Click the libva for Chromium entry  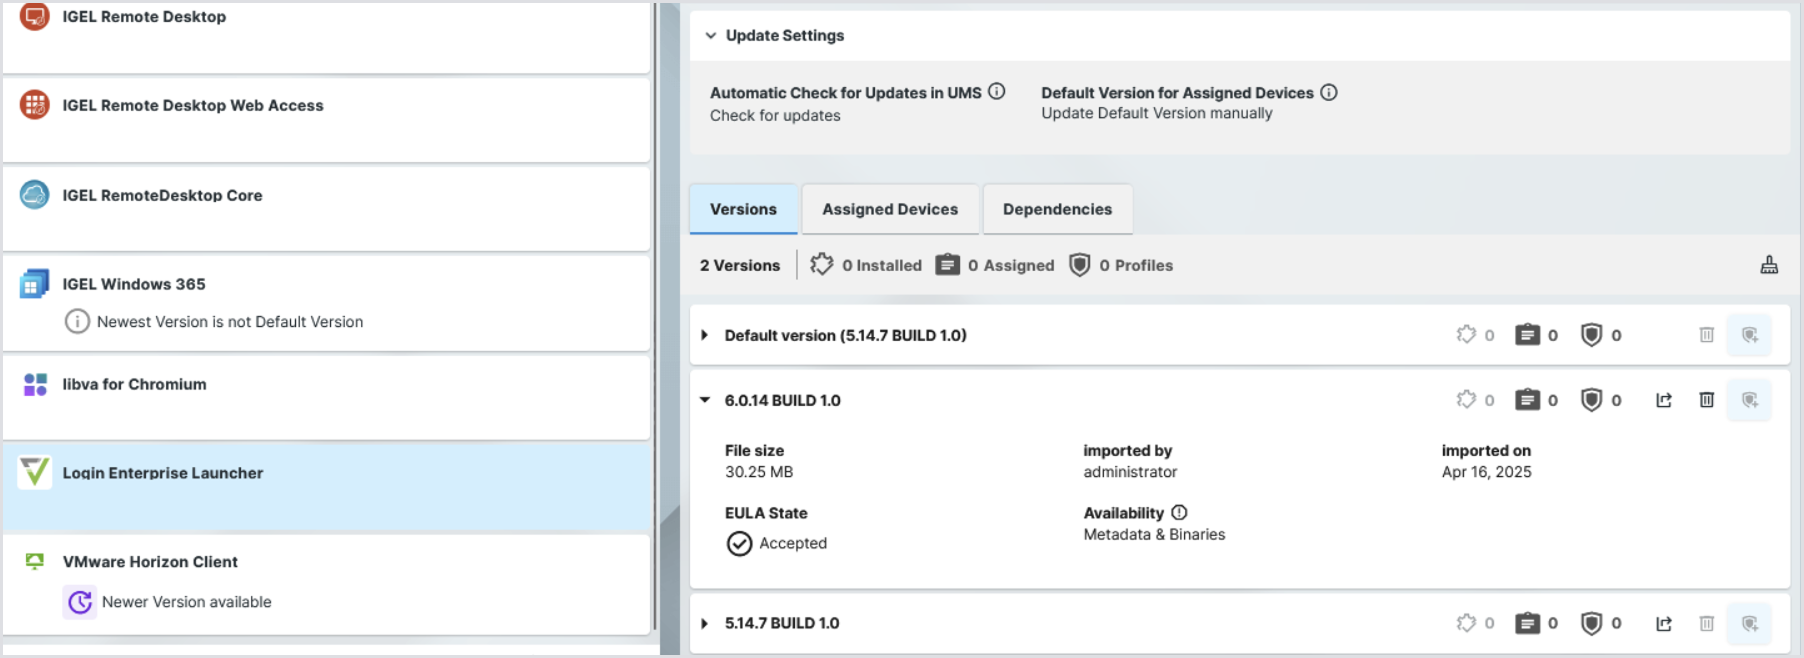(x=135, y=384)
